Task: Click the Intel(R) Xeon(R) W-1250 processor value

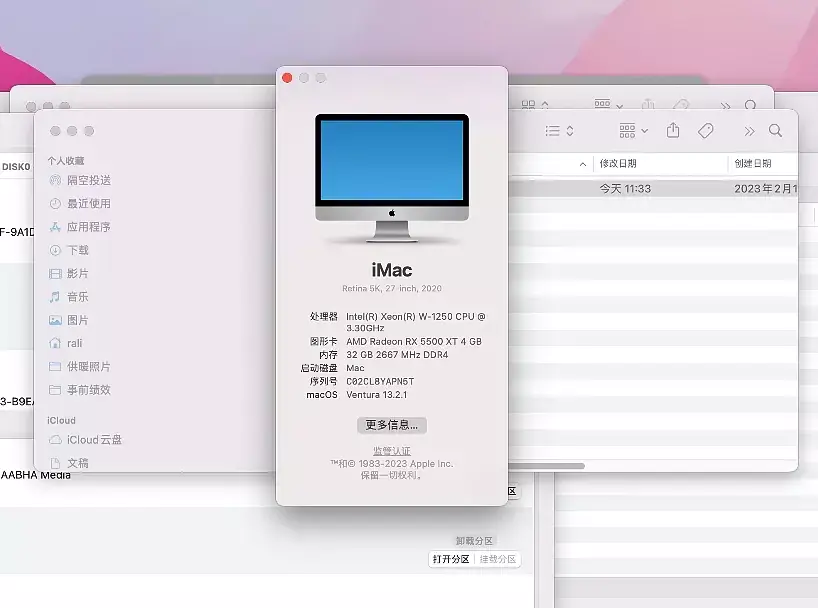Action: [416, 322]
